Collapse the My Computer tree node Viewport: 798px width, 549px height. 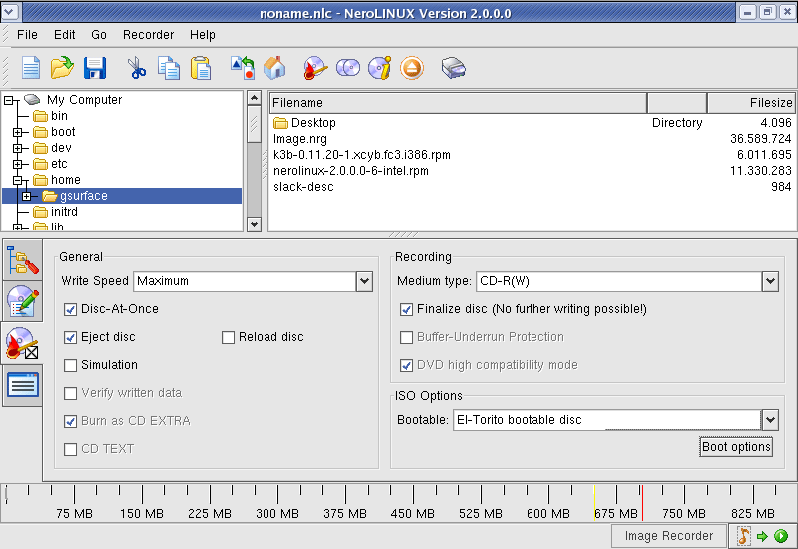coord(9,100)
